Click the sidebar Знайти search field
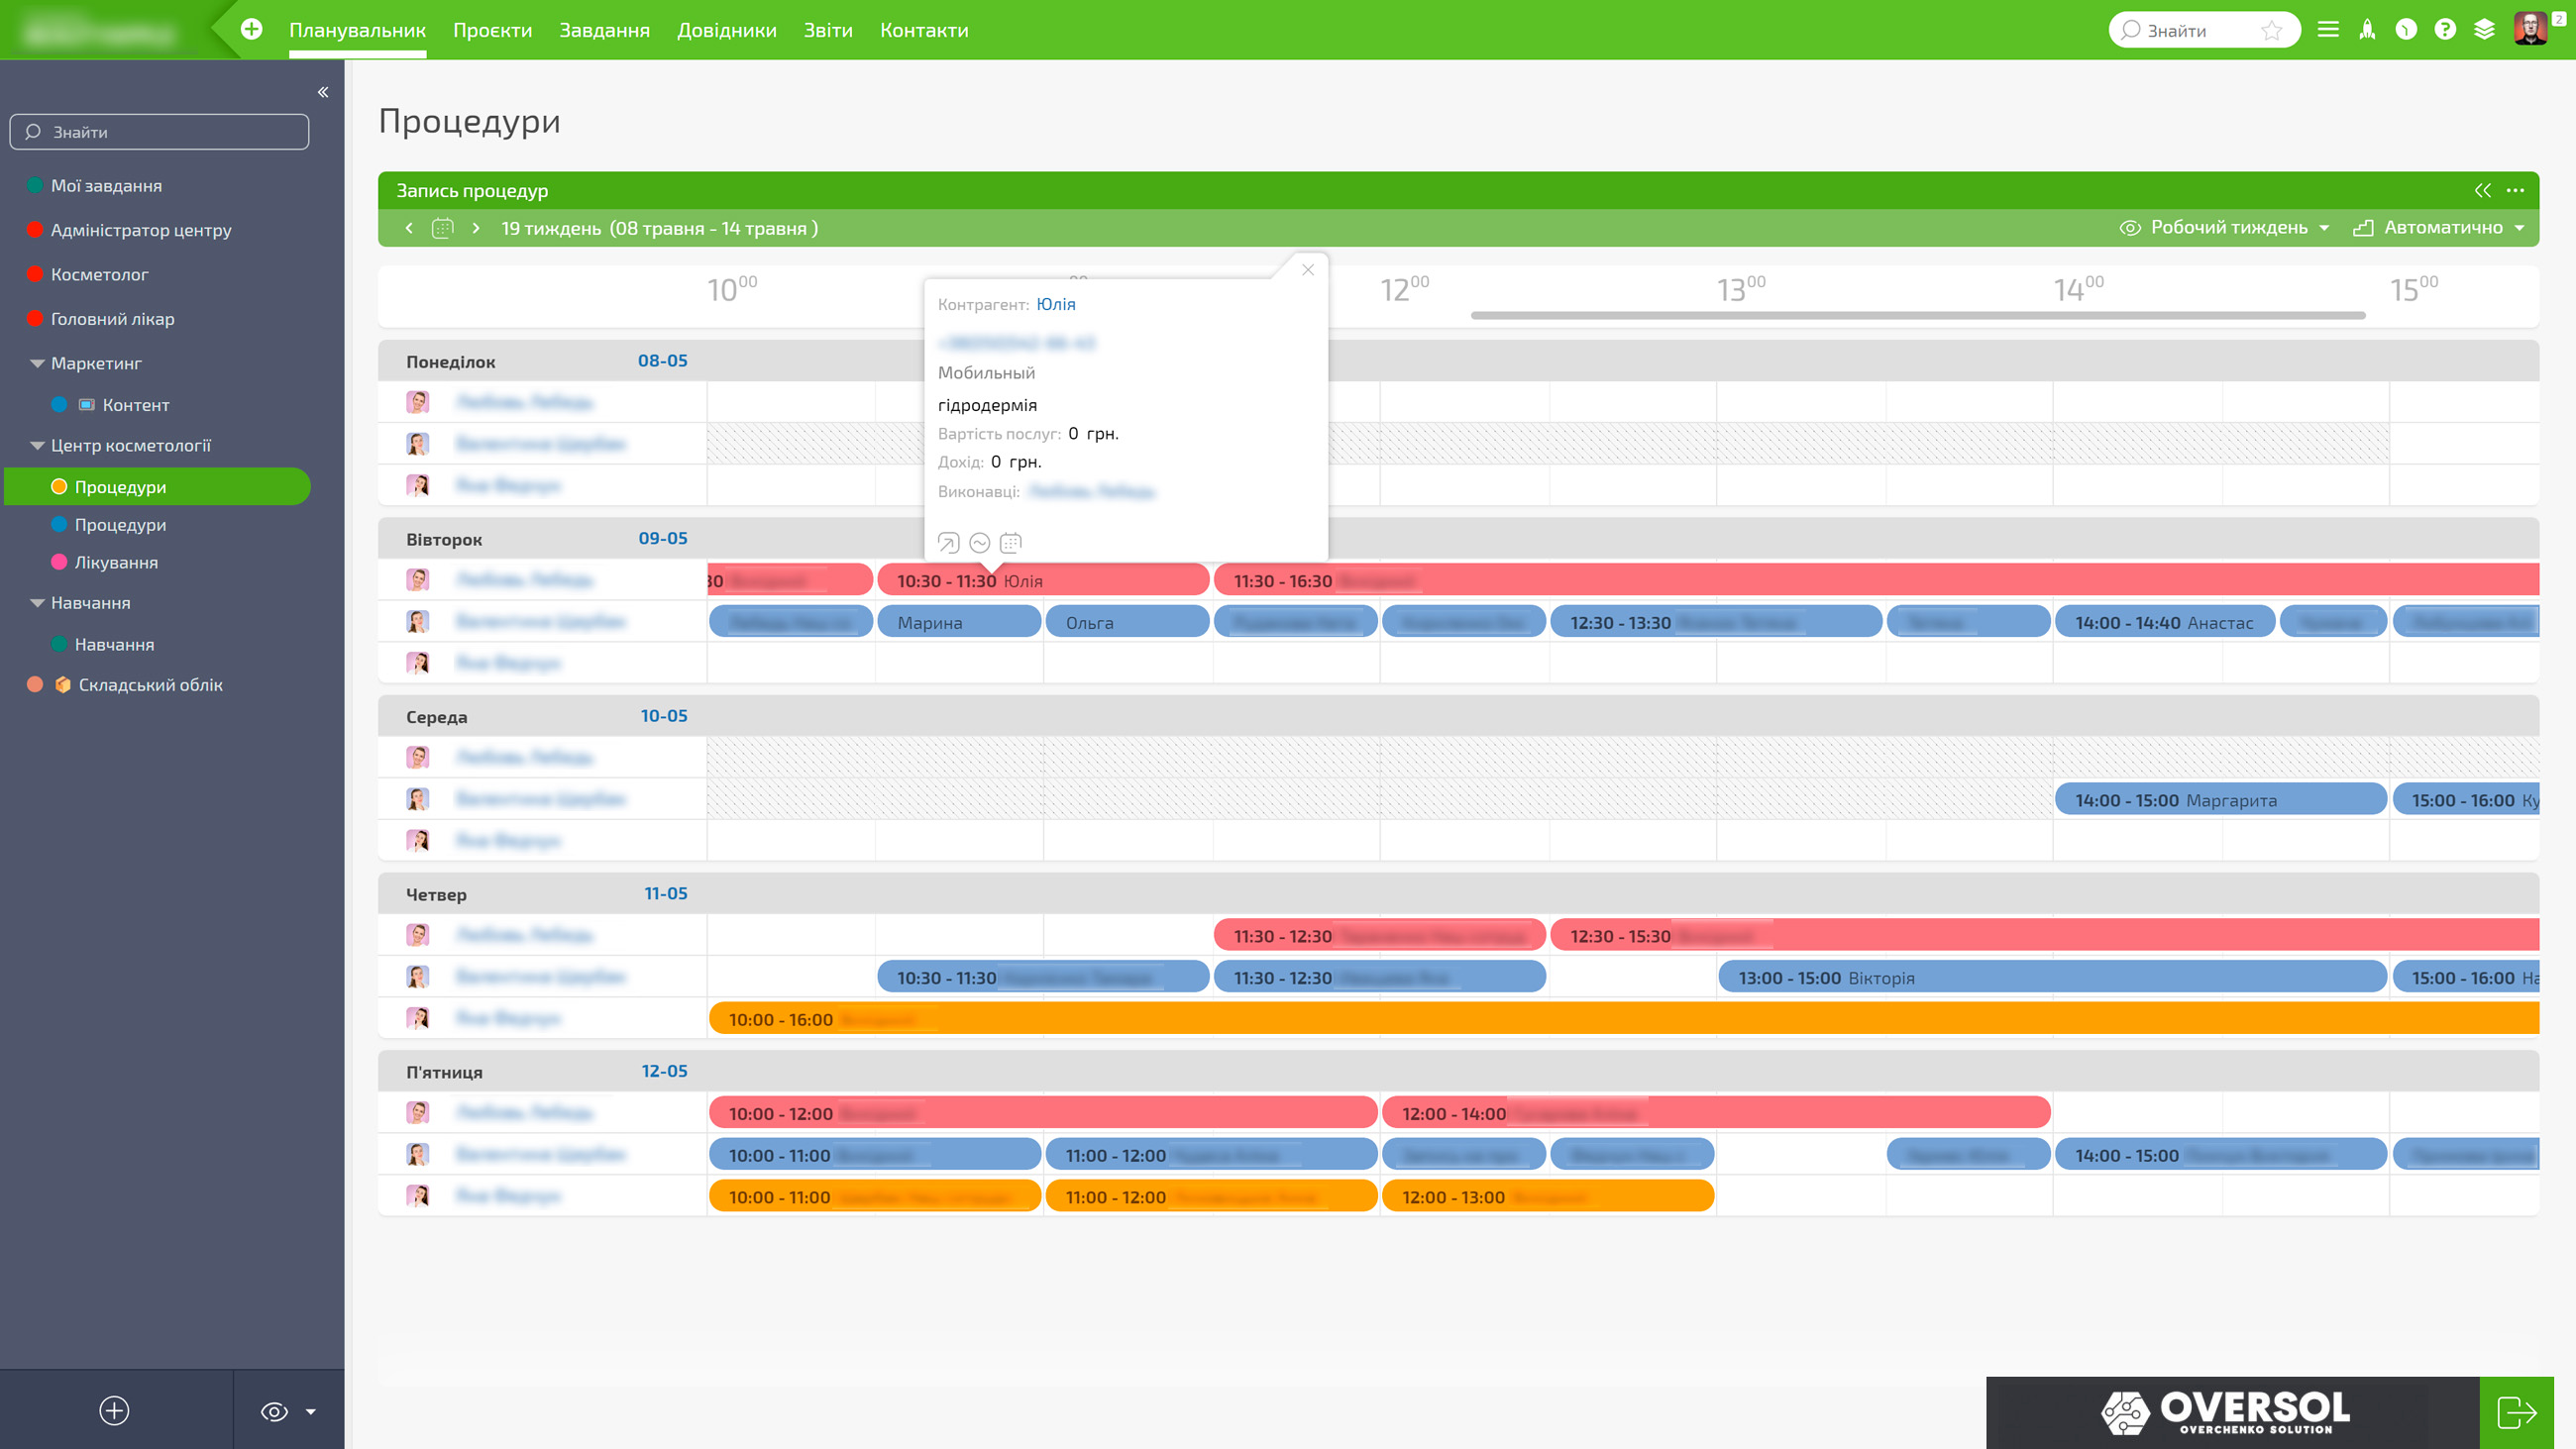 coord(160,132)
